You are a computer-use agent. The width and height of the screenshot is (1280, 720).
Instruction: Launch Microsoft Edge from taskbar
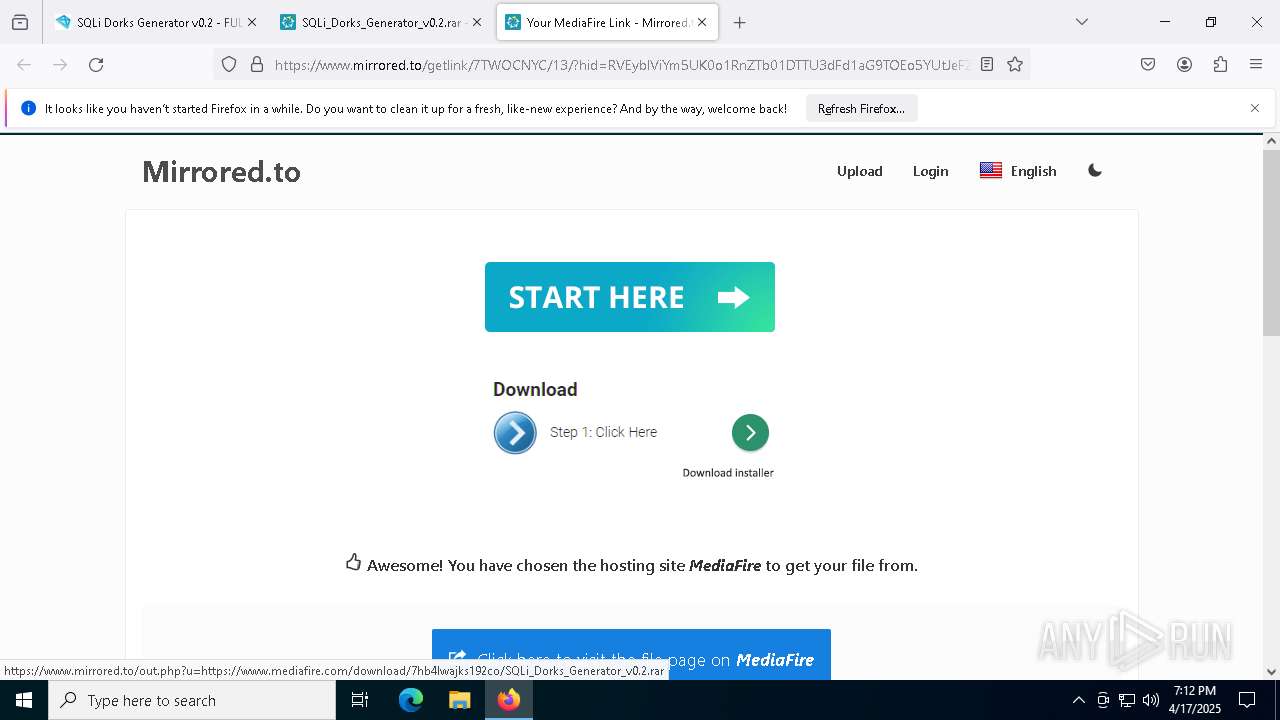click(411, 700)
